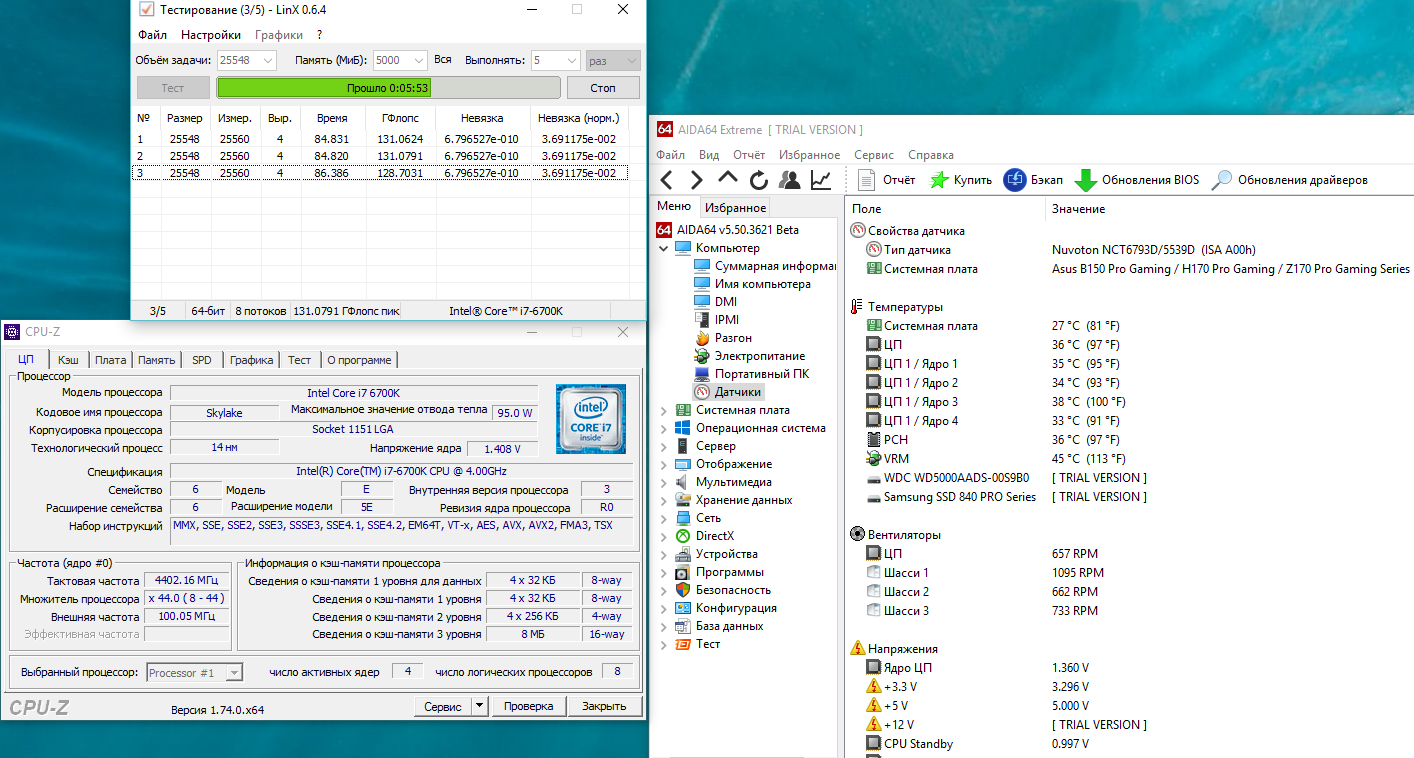Image resolution: width=1414 pixels, height=758 pixels.
Task: Go back with AIDA64 left arrow
Action: tap(667, 180)
